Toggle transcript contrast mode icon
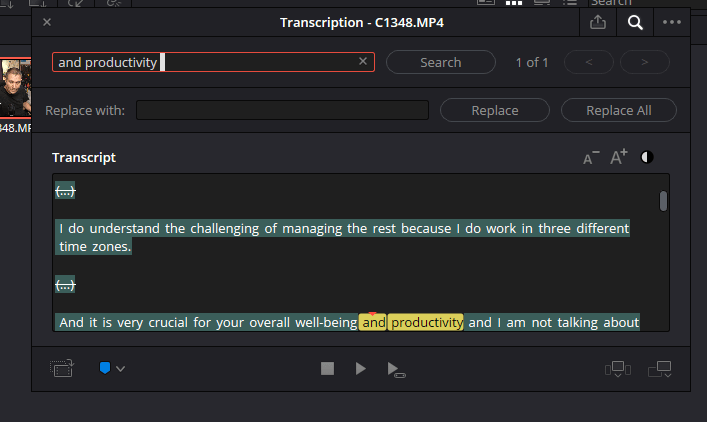The height and width of the screenshot is (422, 707). (x=647, y=157)
